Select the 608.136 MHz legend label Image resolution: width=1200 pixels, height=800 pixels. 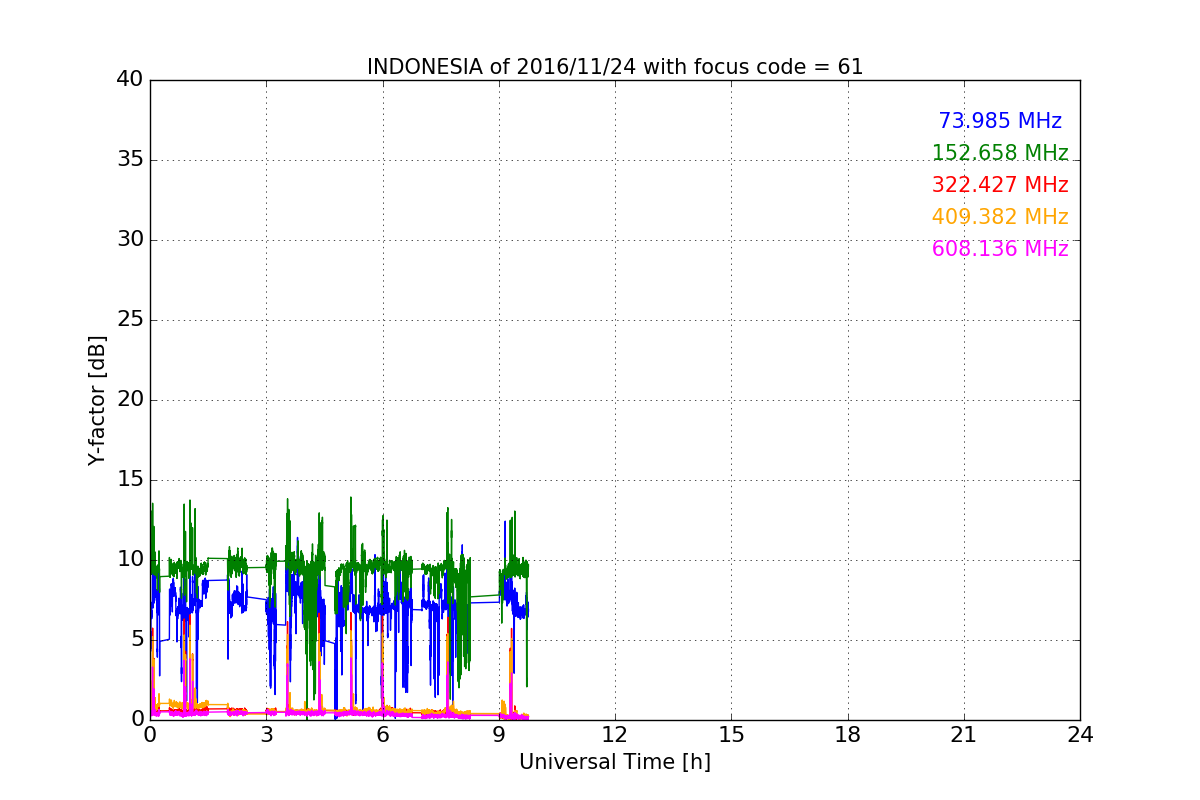pyautogui.click(x=1000, y=249)
